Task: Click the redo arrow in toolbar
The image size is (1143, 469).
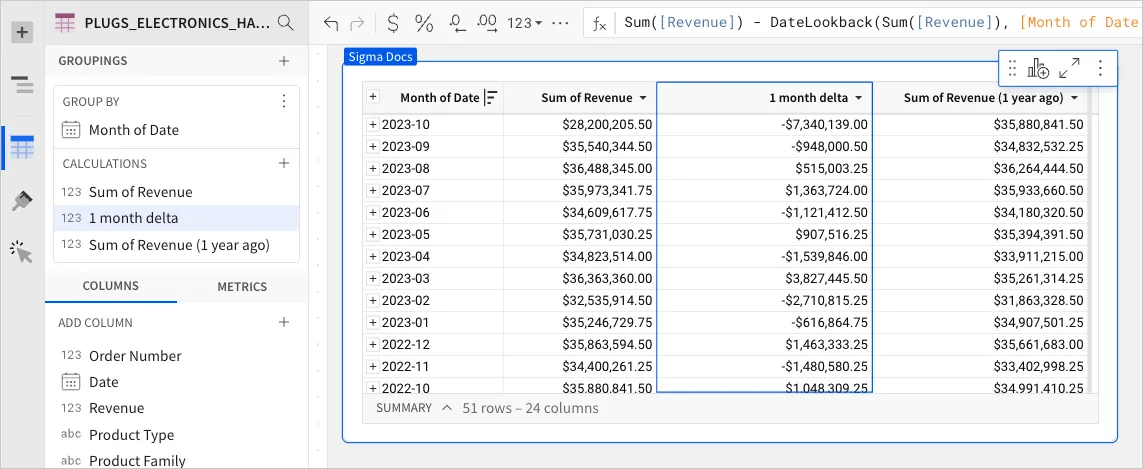Action: (x=357, y=23)
